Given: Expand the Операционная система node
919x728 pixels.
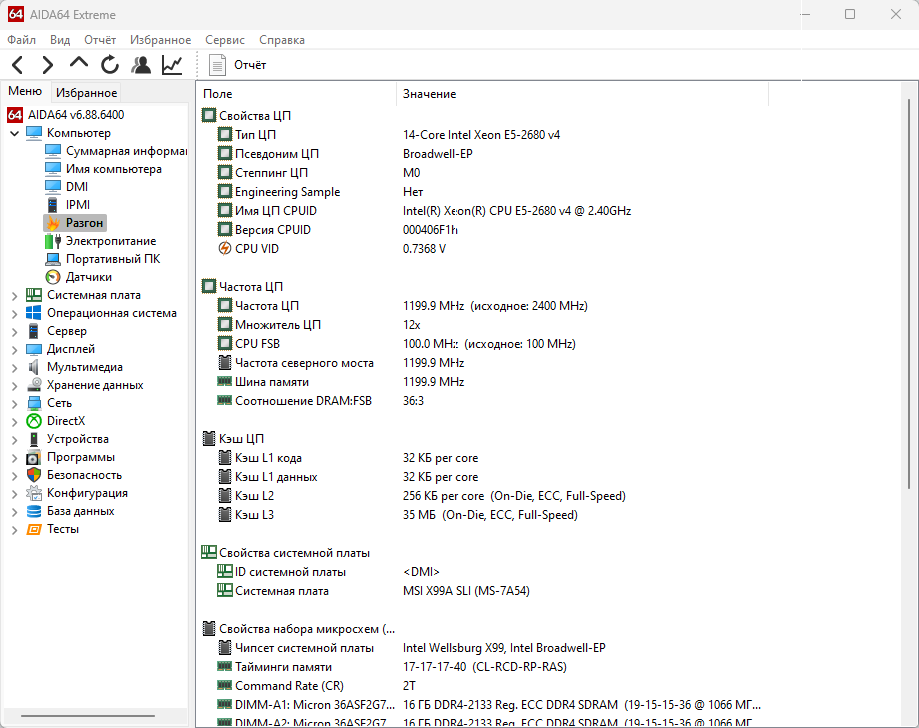Looking at the screenshot, I should click(14, 313).
